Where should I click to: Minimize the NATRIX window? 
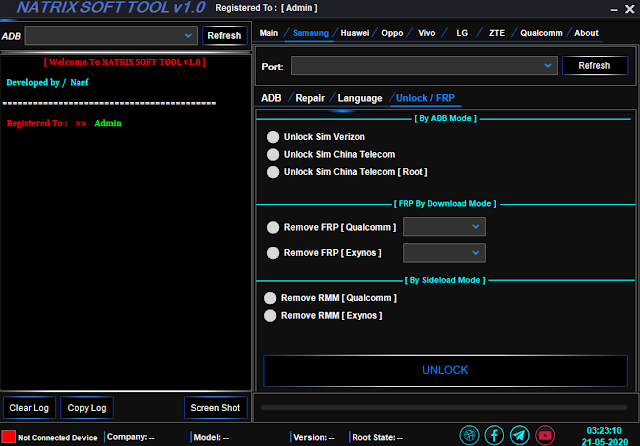(614, 9)
